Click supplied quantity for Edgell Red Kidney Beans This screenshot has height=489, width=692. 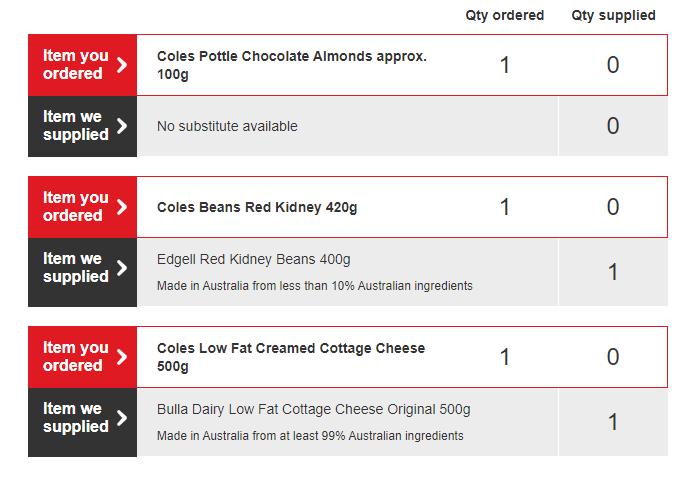pos(613,272)
